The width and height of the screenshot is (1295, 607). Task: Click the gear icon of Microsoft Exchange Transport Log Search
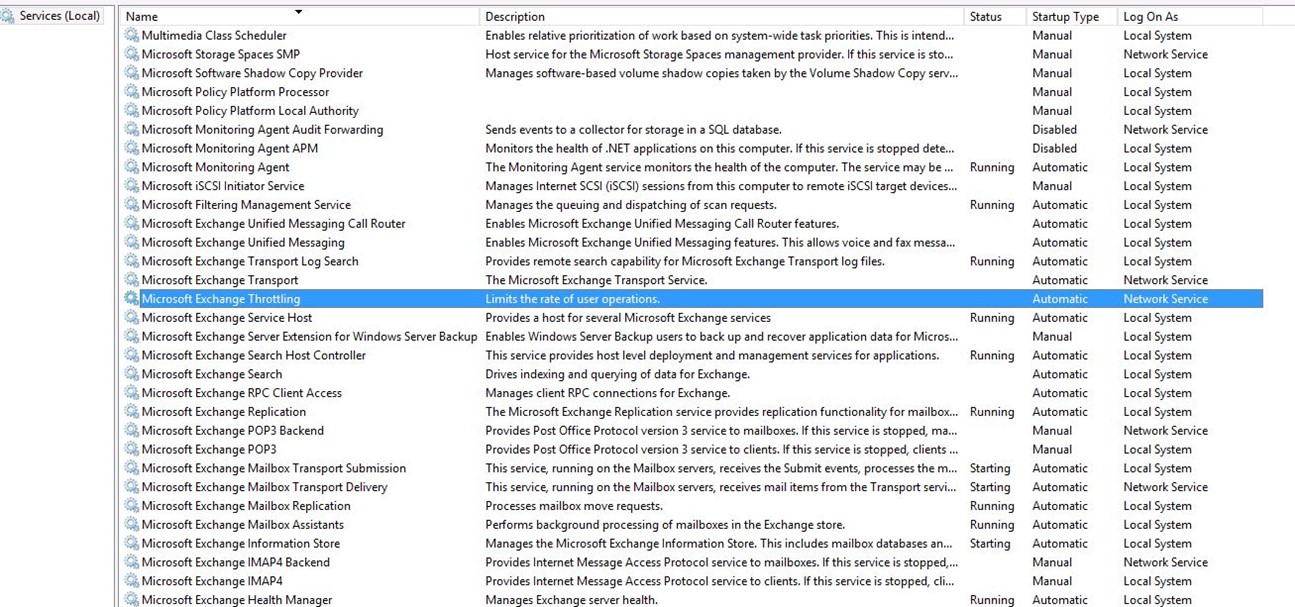coord(132,261)
